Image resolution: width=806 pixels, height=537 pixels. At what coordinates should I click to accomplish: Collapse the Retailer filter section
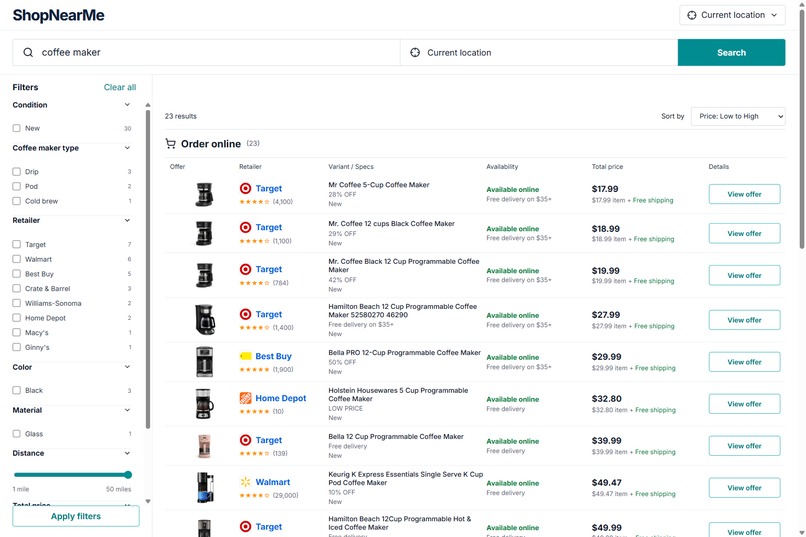127,220
